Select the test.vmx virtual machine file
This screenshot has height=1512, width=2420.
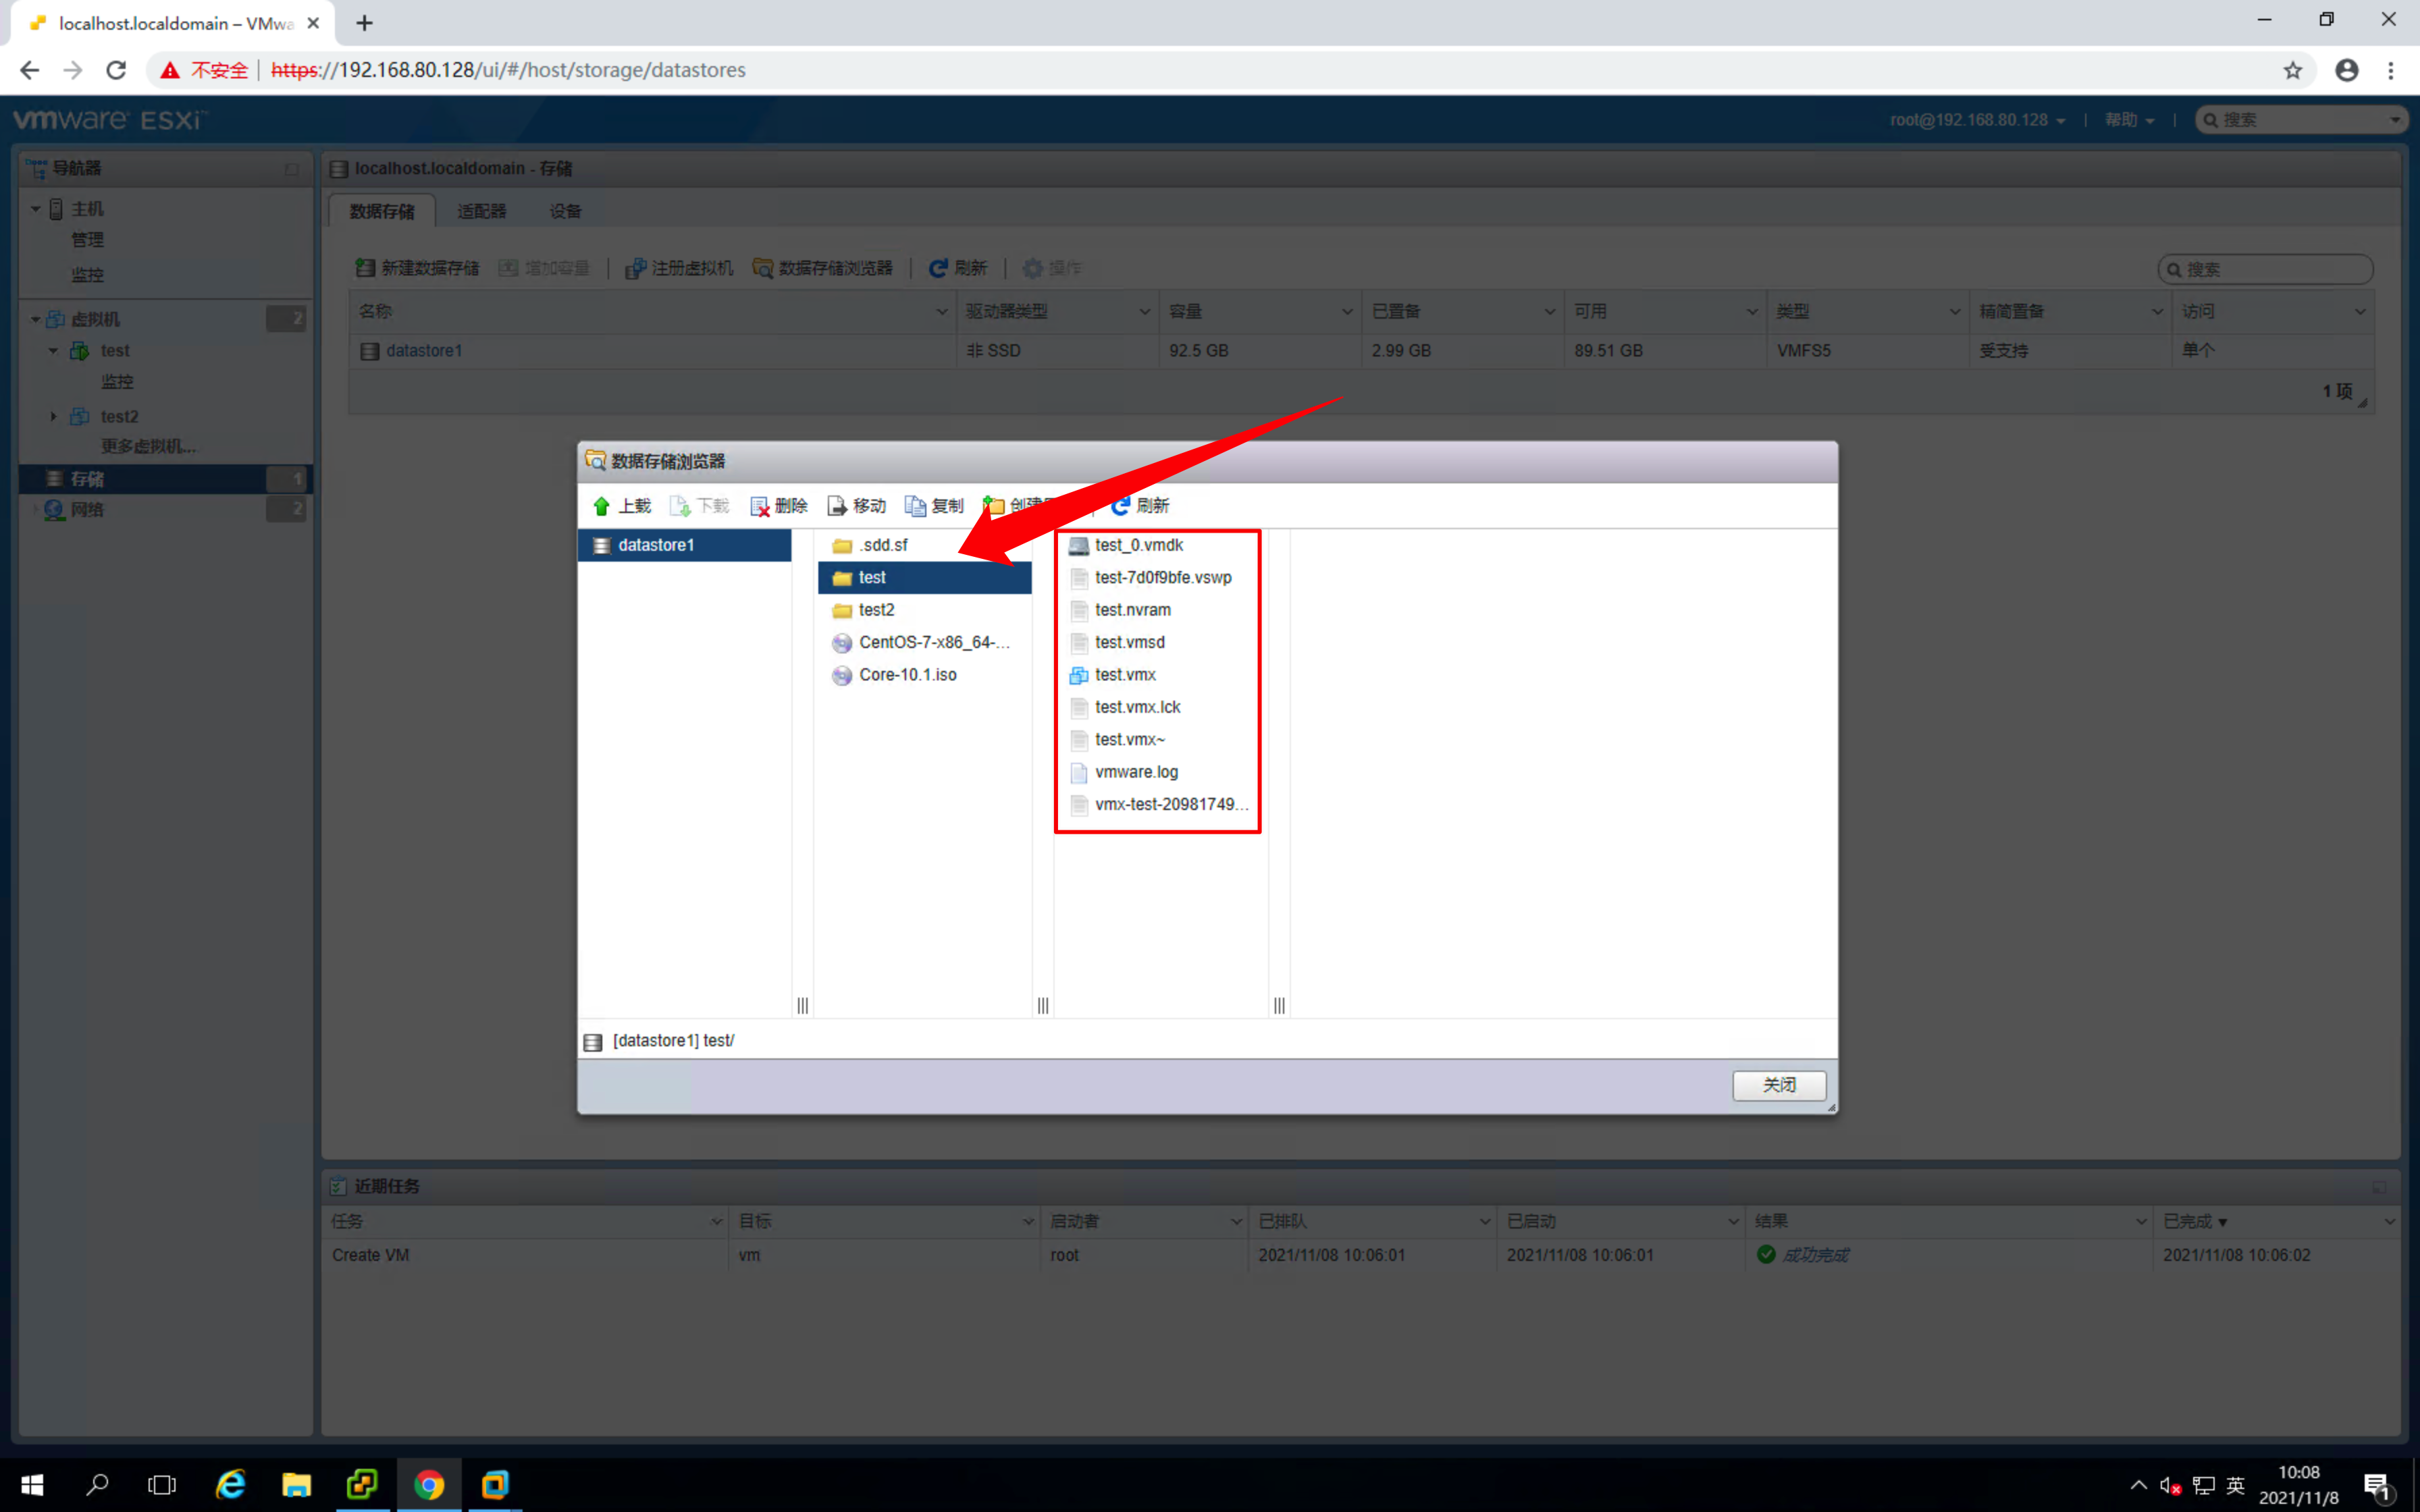click(1124, 675)
